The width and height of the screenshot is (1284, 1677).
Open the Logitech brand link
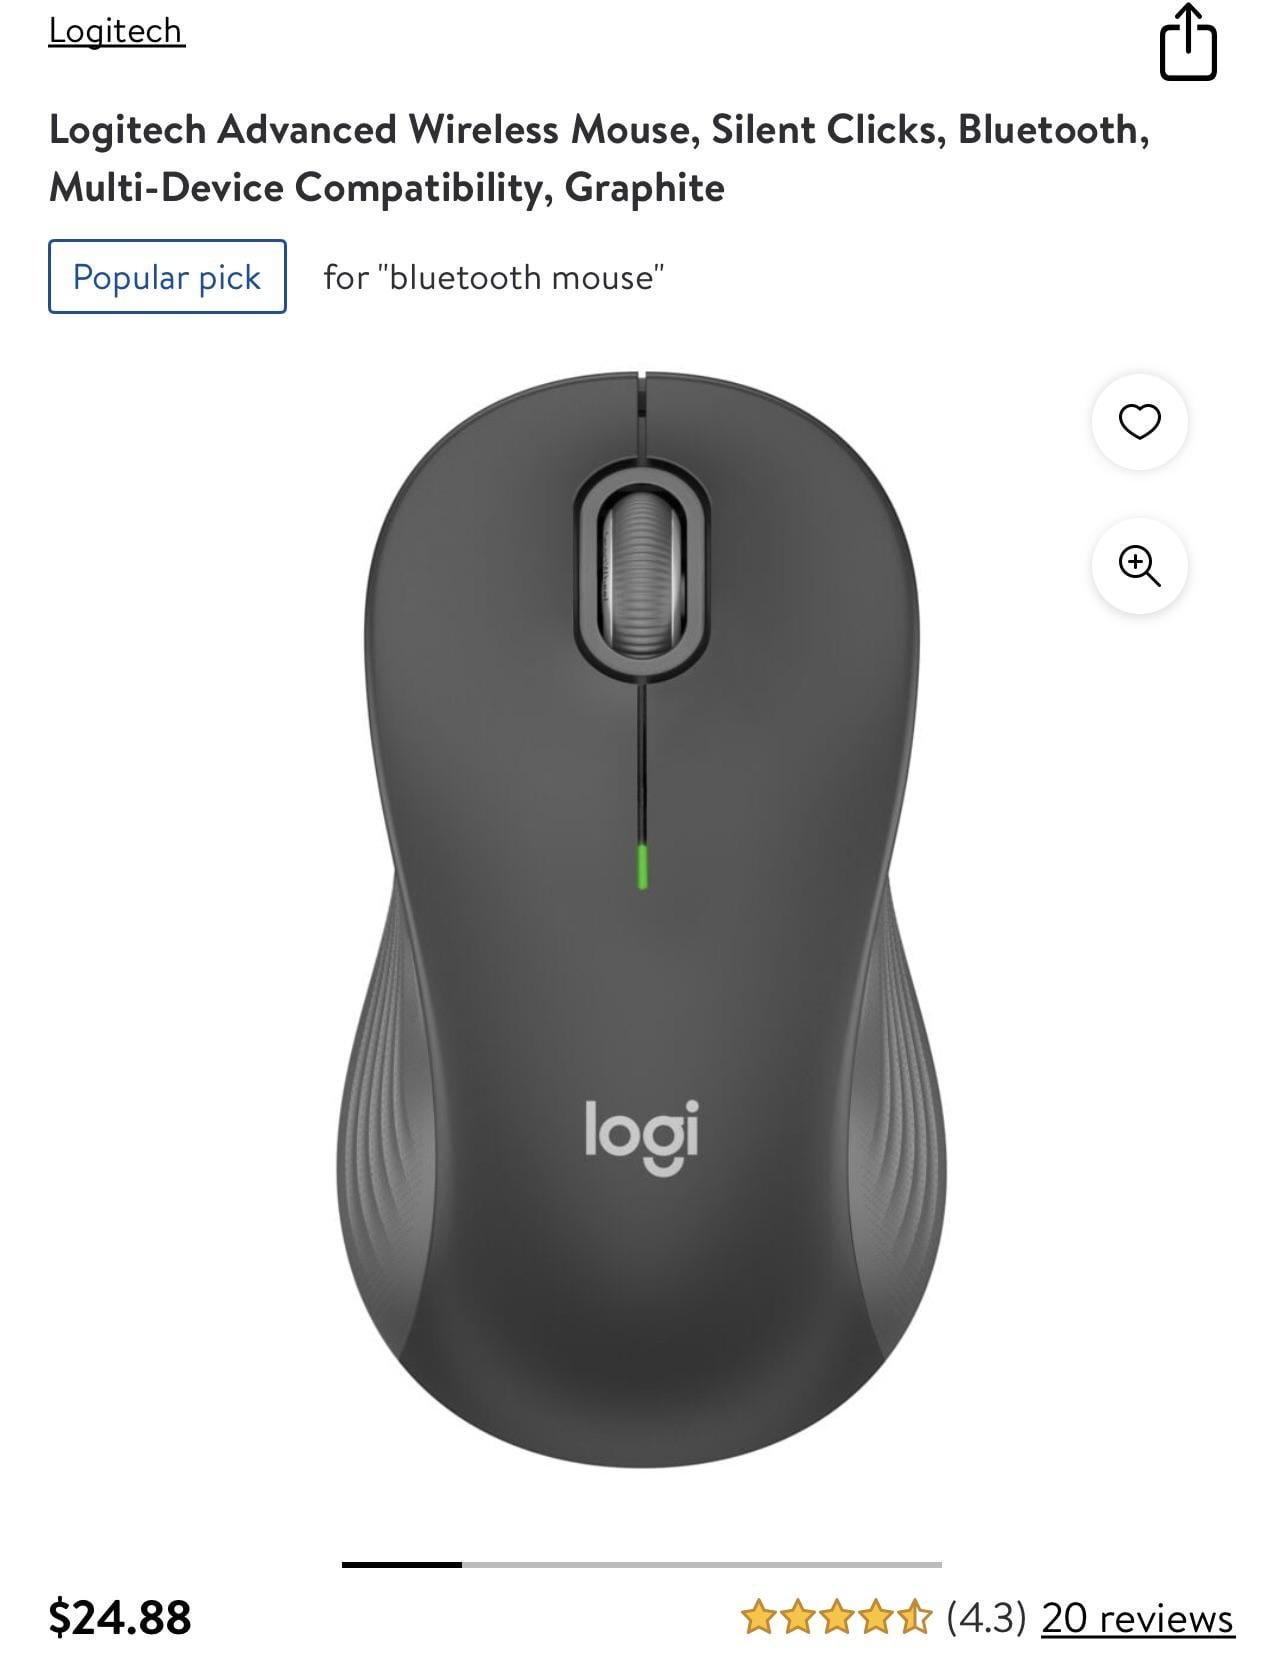point(117,30)
